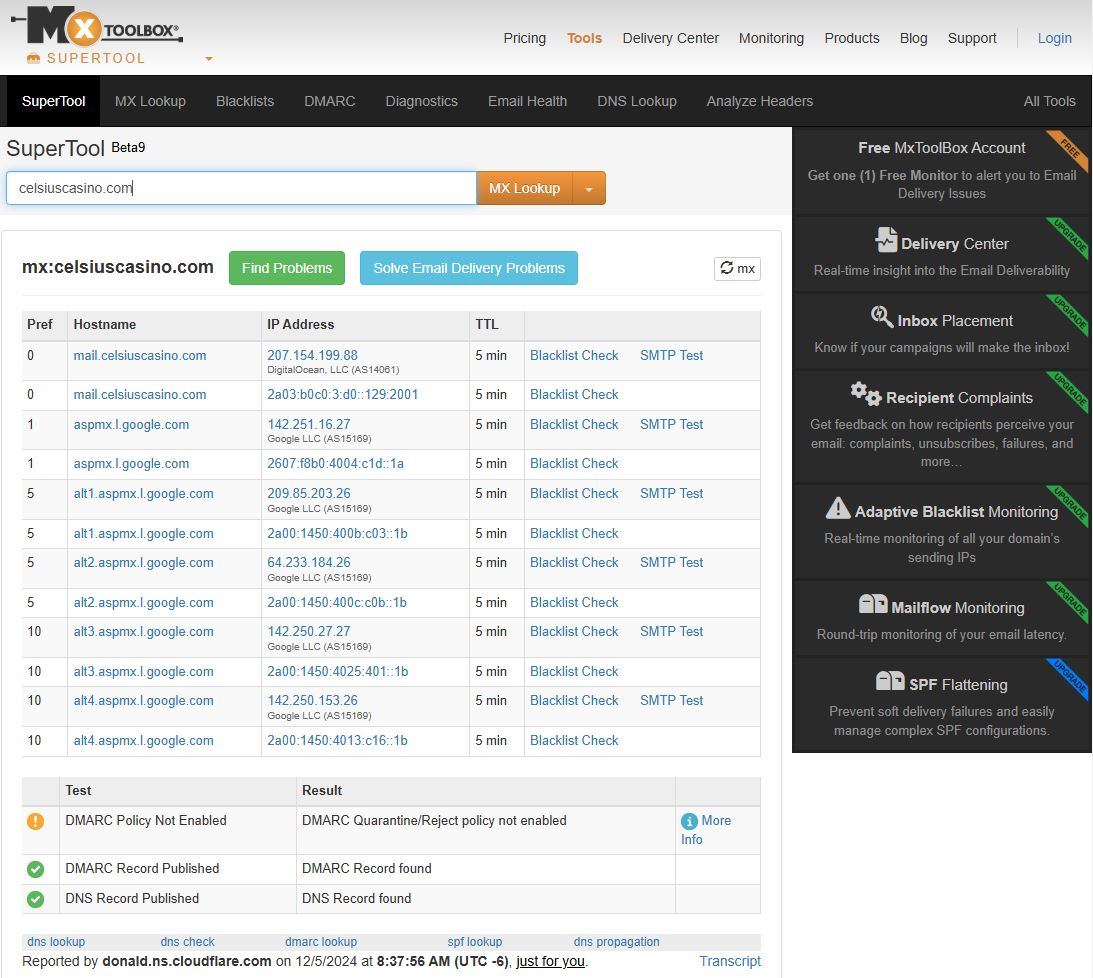Click SMTP Test for 142.250.153.26
This screenshot has height=978, width=1093.
(x=671, y=701)
